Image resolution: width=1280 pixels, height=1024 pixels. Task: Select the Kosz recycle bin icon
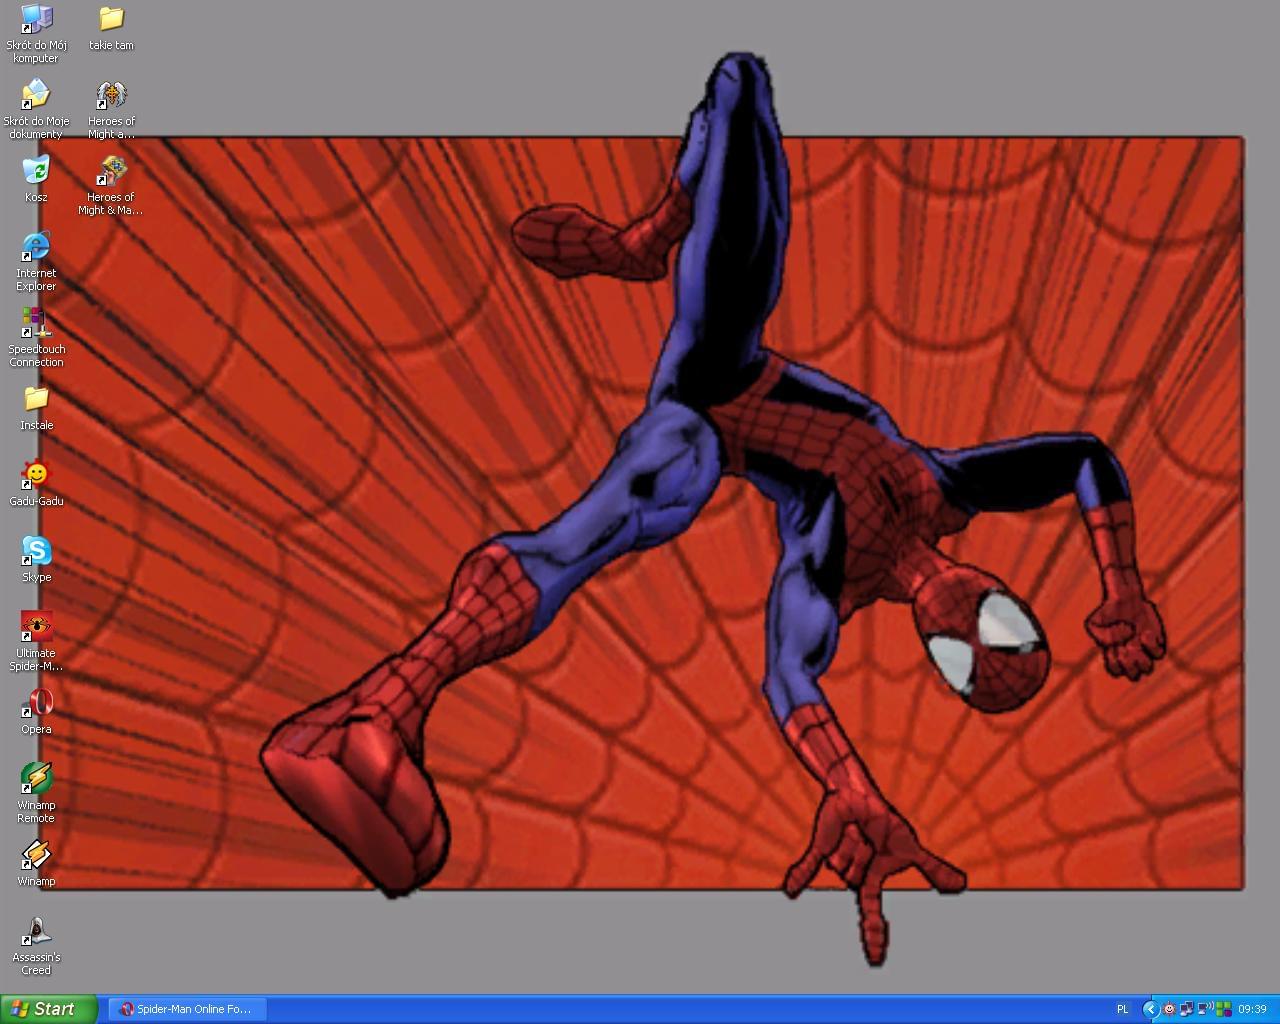pyautogui.click(x=36, y=171)
